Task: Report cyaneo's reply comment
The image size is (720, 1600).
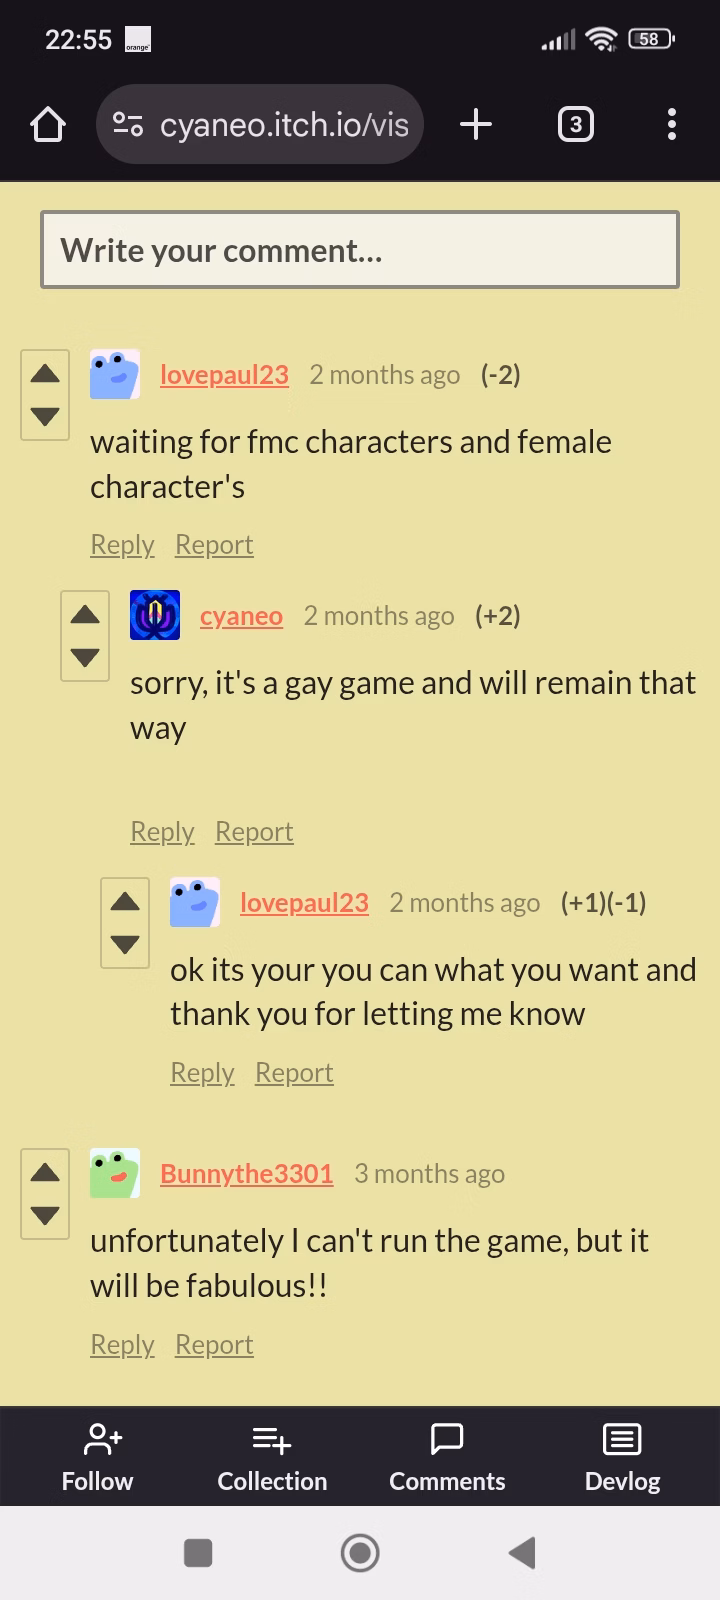Action: coord(254,832)
